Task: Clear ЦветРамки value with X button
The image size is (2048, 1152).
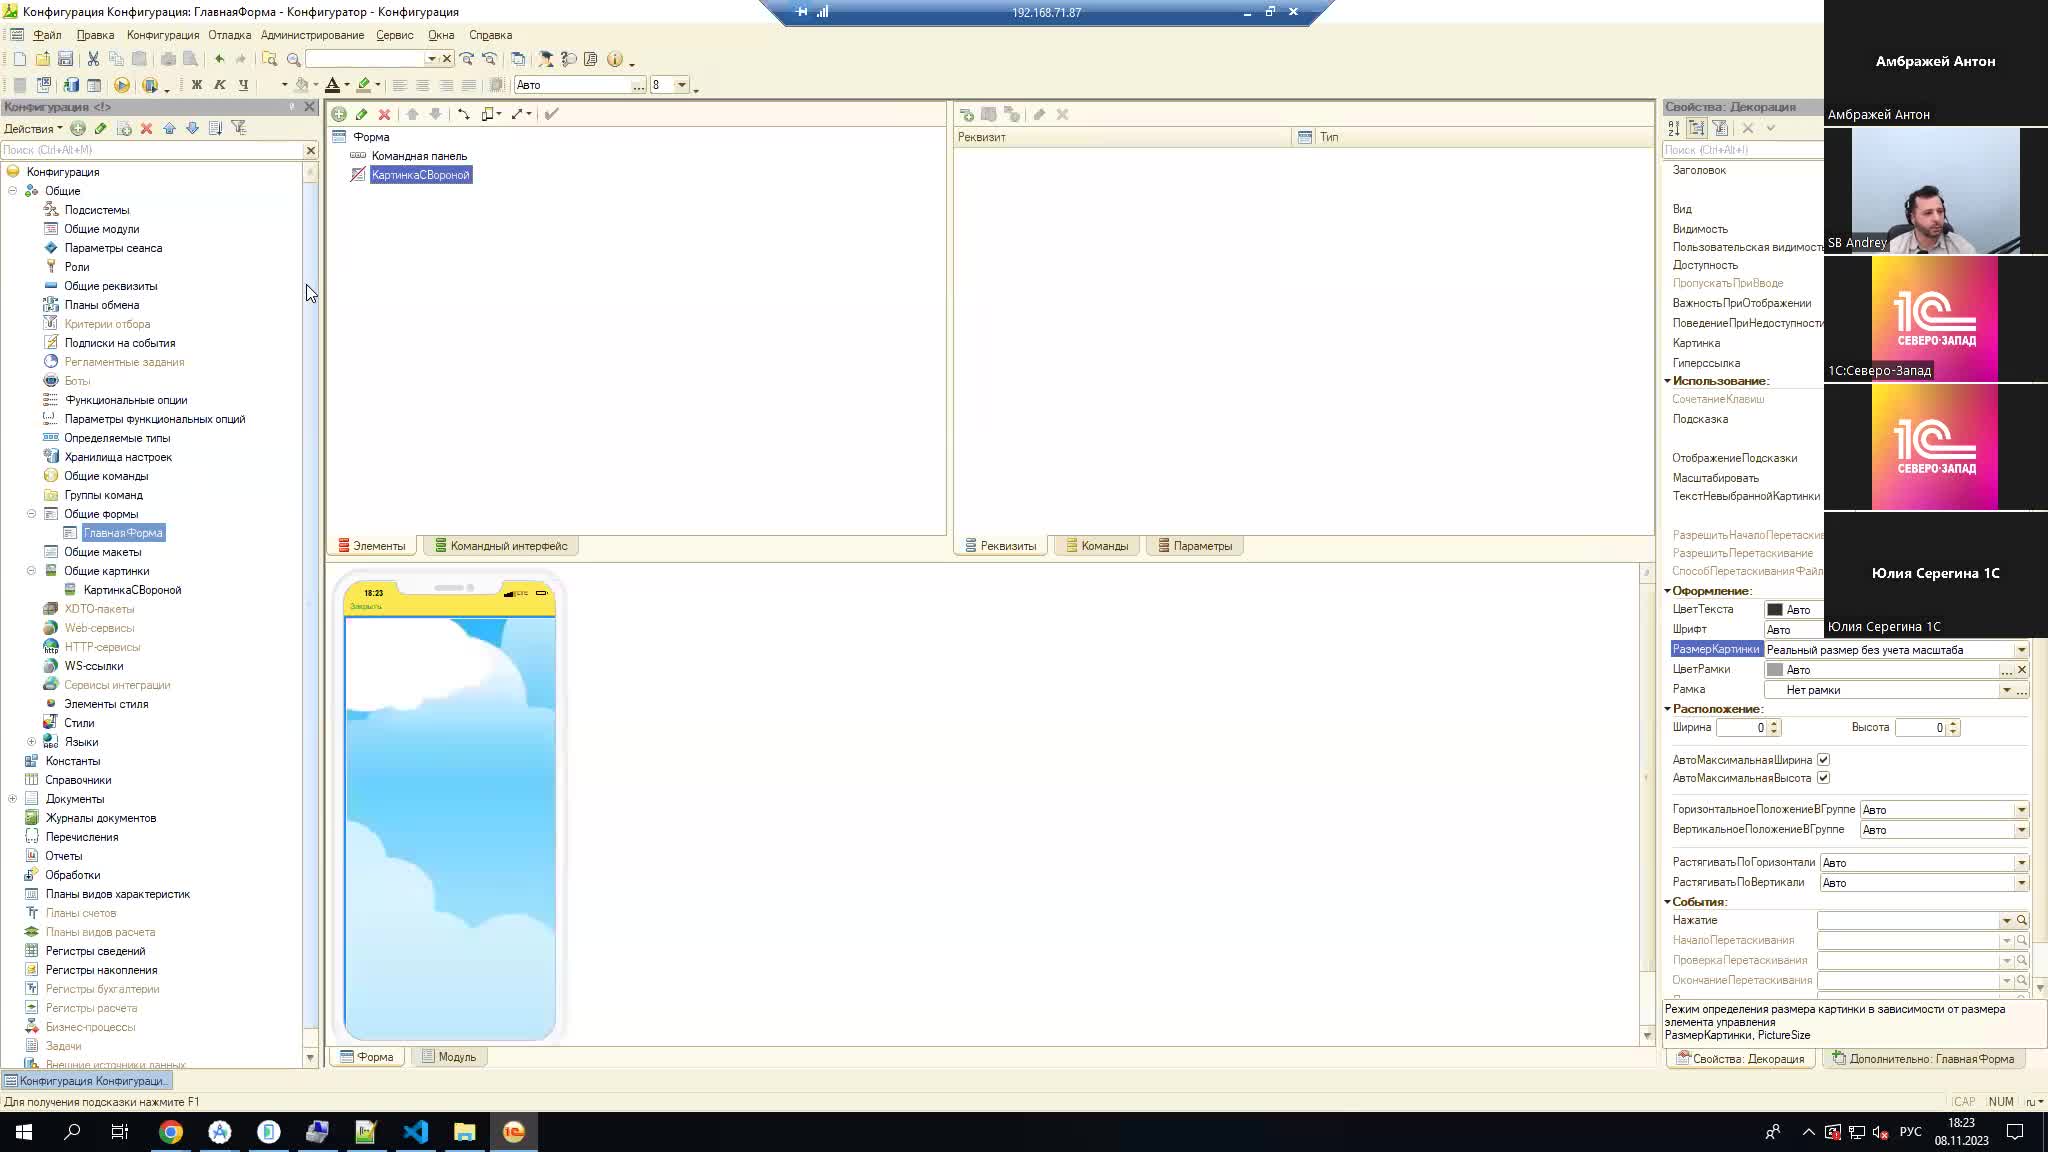Action: 2021,670
